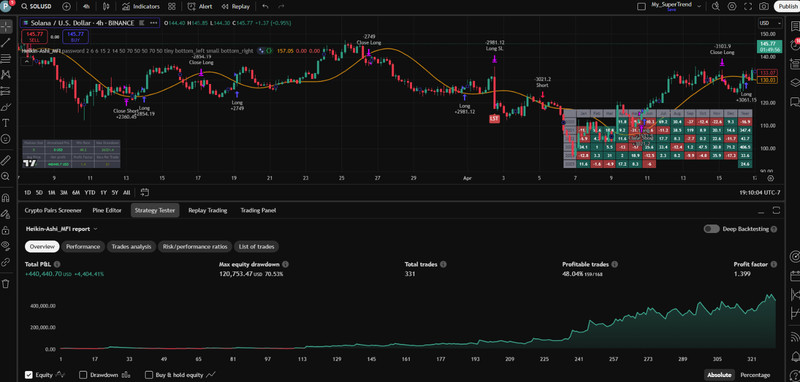Select the List of trades tab
The height and width of the screenshot is (382, 800).
point(257,247)
